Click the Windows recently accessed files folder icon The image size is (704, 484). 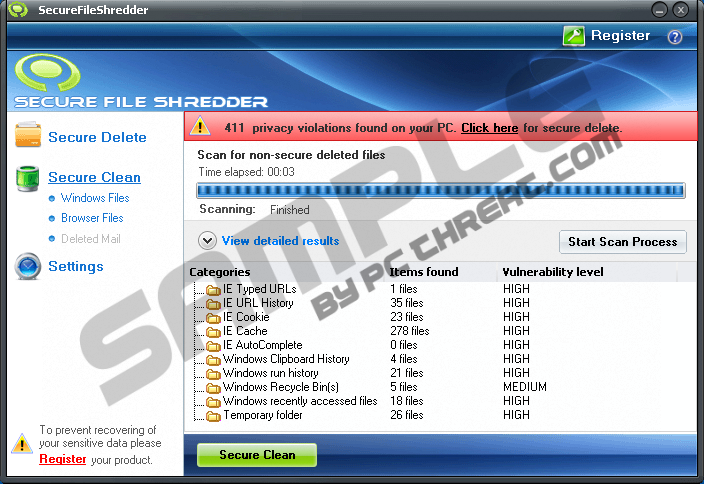click(213, 401)
